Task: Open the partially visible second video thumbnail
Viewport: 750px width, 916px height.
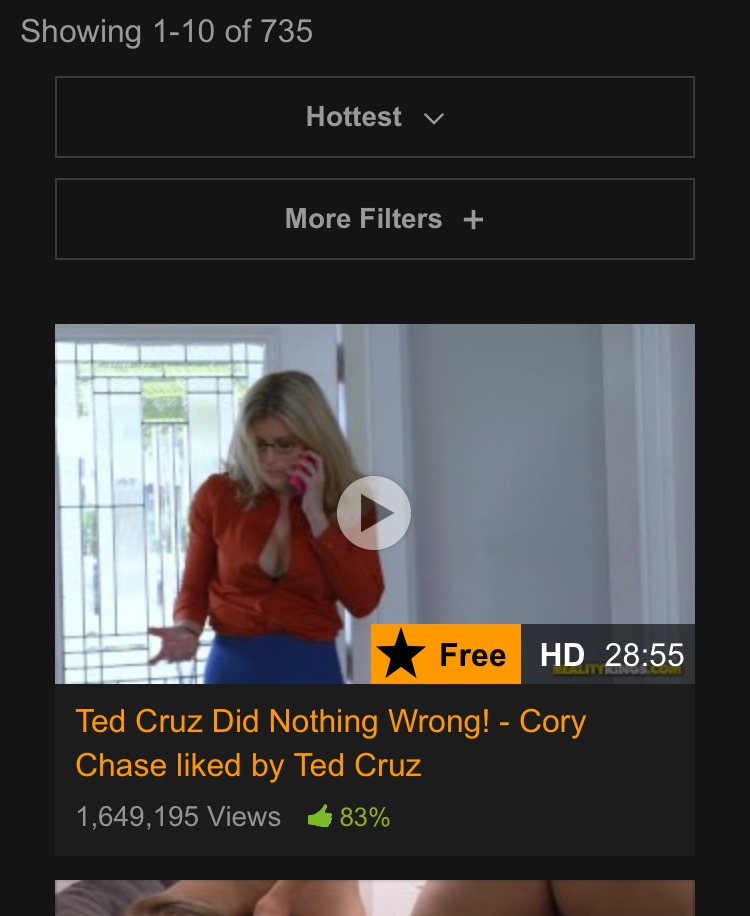Action: pos(374,898)
